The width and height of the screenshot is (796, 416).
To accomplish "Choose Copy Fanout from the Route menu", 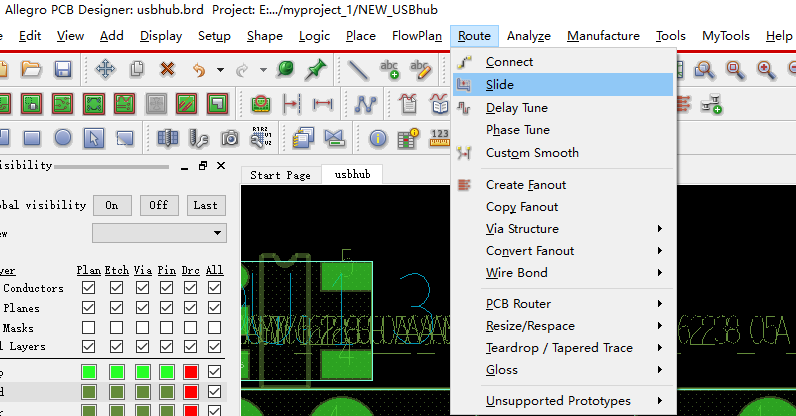I will coord(563,207).
